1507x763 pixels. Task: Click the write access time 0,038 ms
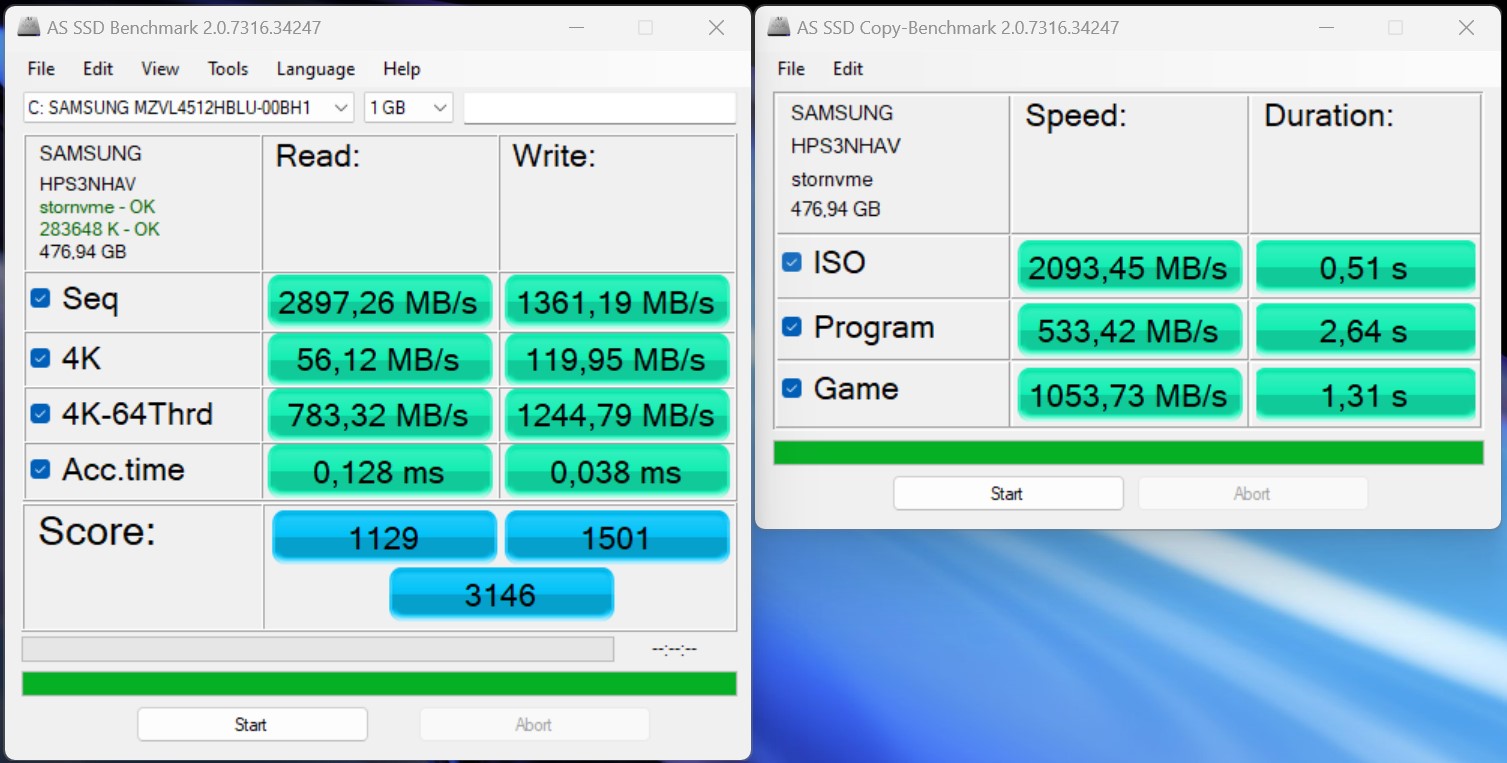tap(617, 471)
